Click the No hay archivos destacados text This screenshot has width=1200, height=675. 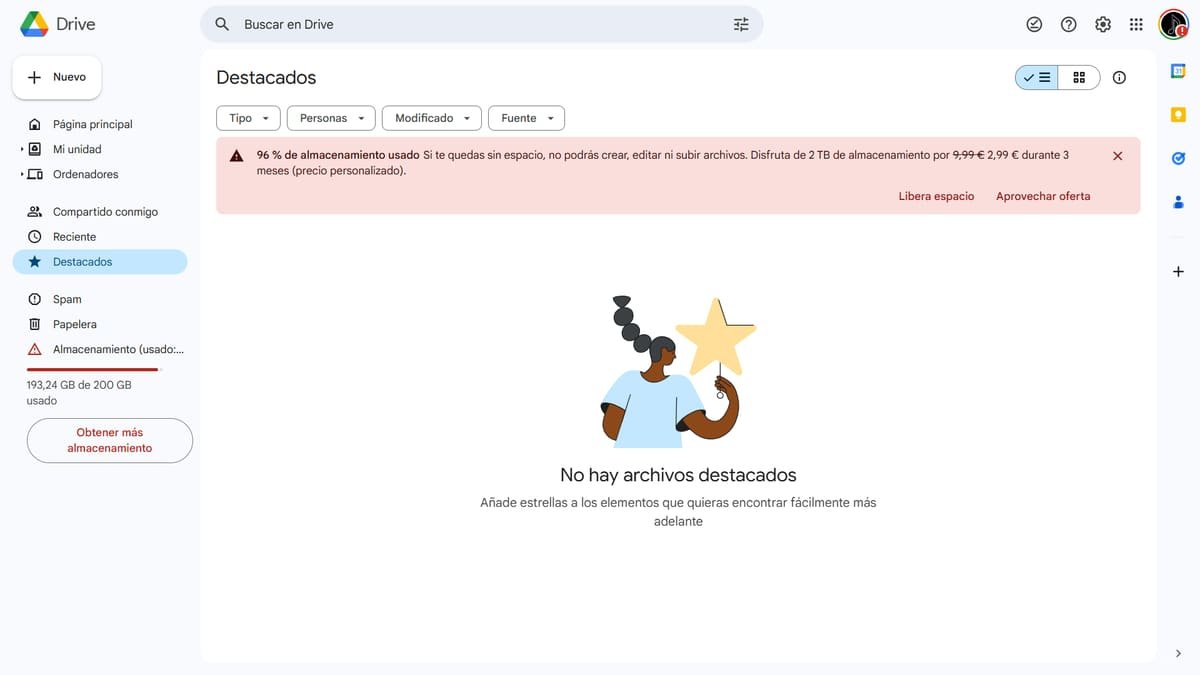[678, 475]
